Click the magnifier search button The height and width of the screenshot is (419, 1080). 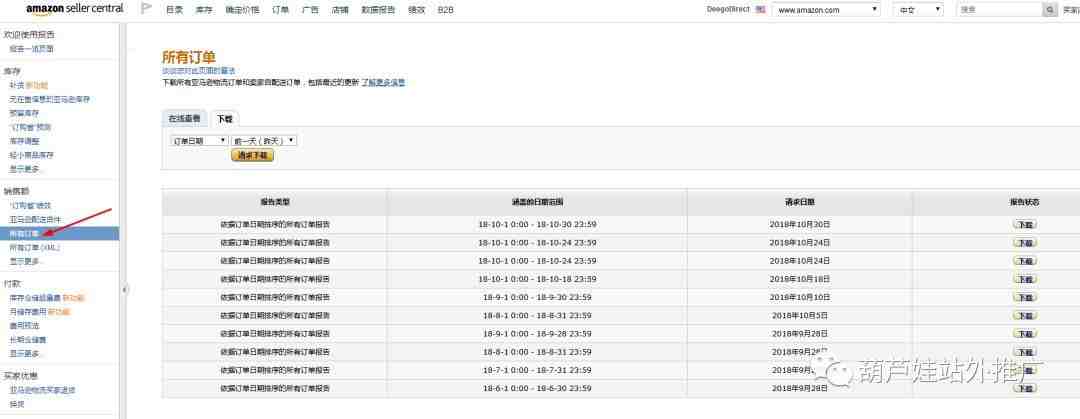pos(1050,9)
